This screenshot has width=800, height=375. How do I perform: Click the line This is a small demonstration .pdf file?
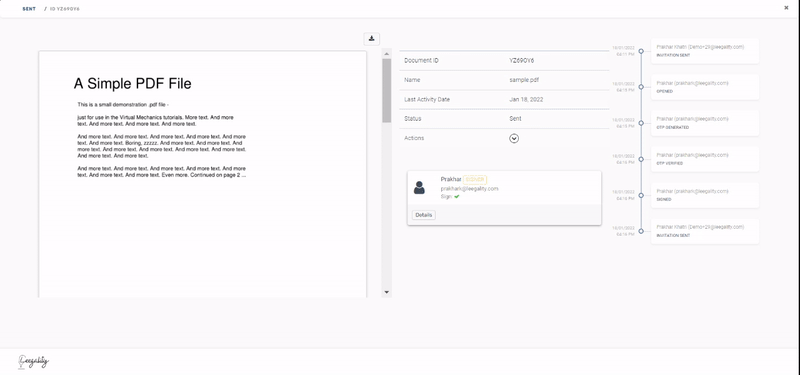click(x=123, y=105)
